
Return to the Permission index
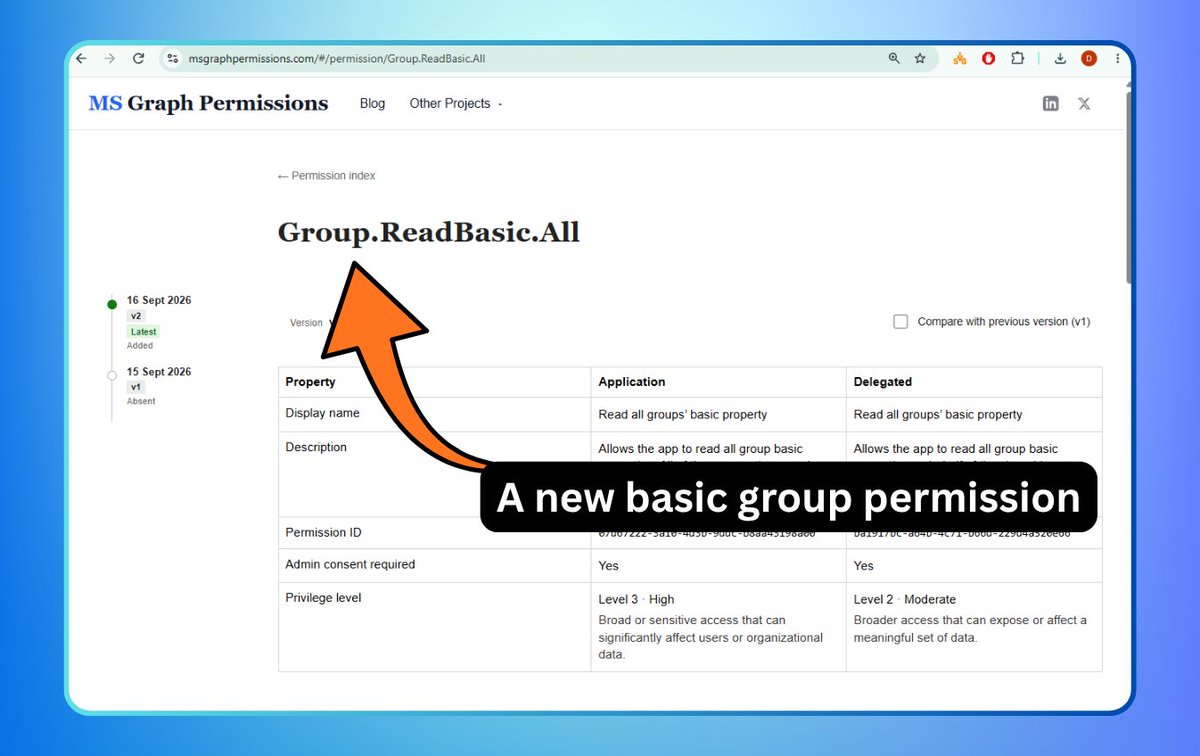point(326,176)
